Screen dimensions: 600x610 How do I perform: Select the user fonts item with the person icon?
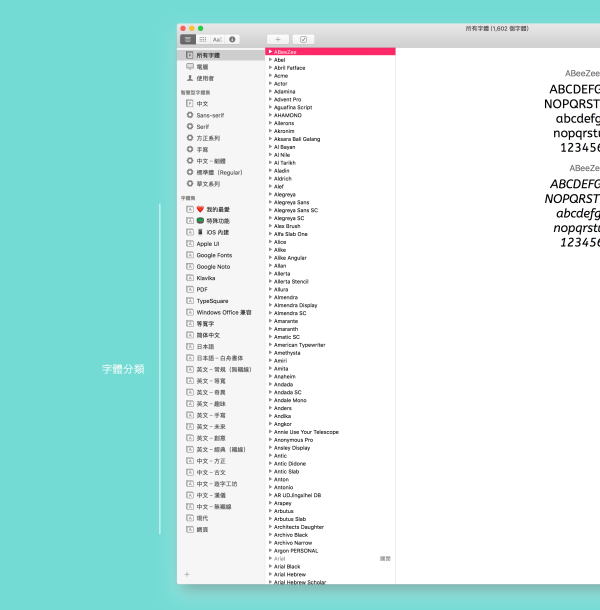click(221, 78)
